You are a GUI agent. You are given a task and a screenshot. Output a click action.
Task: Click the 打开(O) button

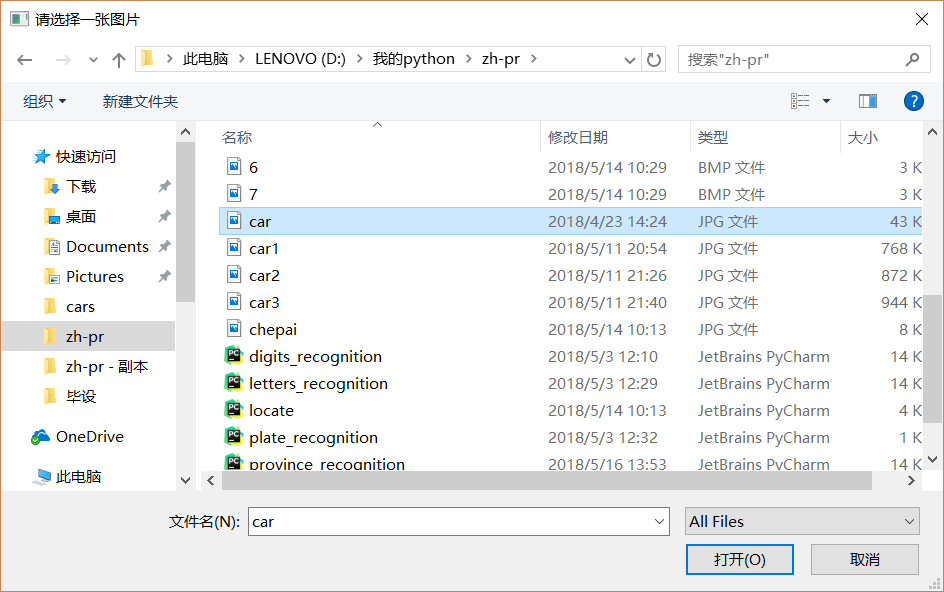(x=740, y=559)
